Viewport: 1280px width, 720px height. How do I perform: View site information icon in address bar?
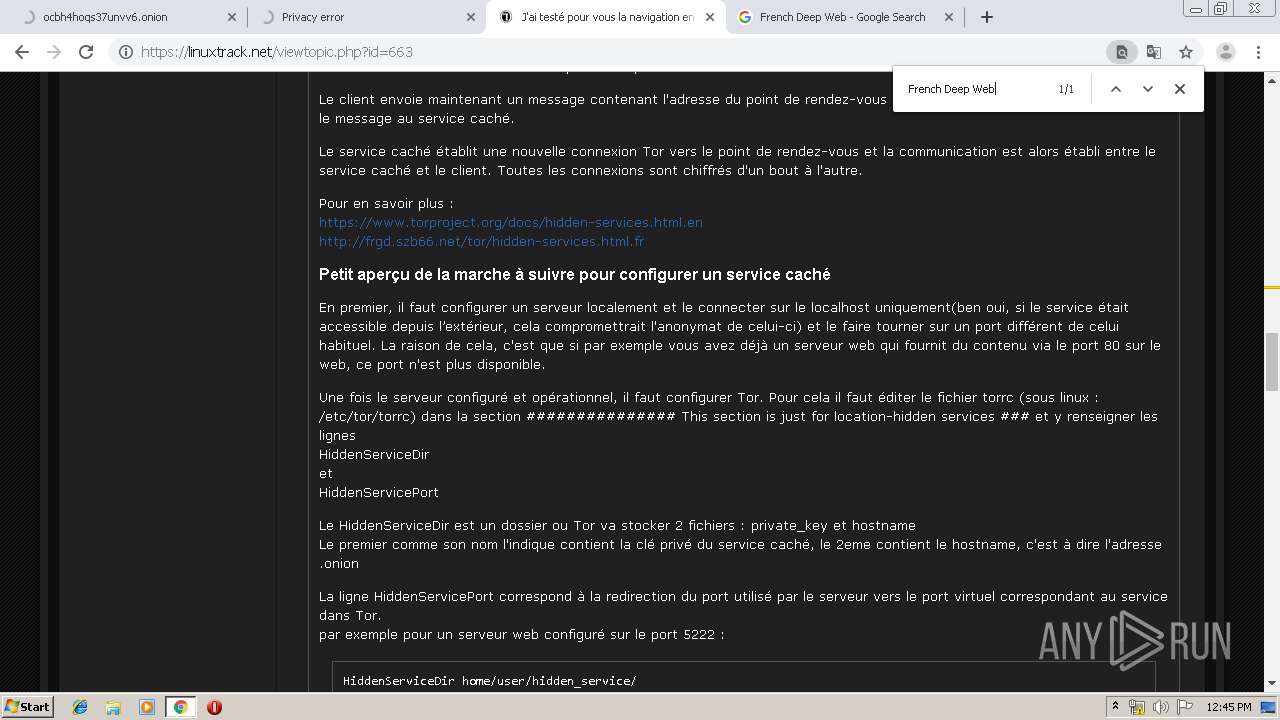(125, 52)
